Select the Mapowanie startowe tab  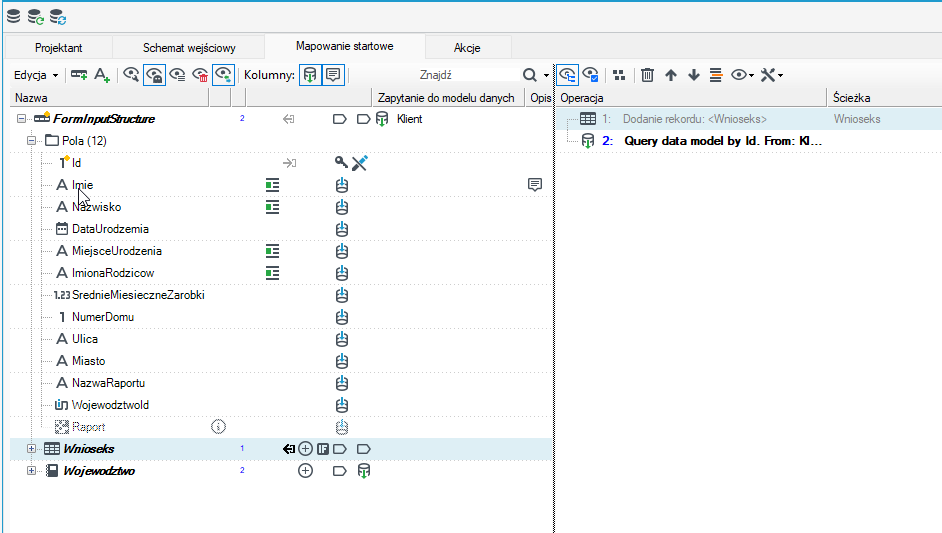pyautogui.click(x=344, y=46)
